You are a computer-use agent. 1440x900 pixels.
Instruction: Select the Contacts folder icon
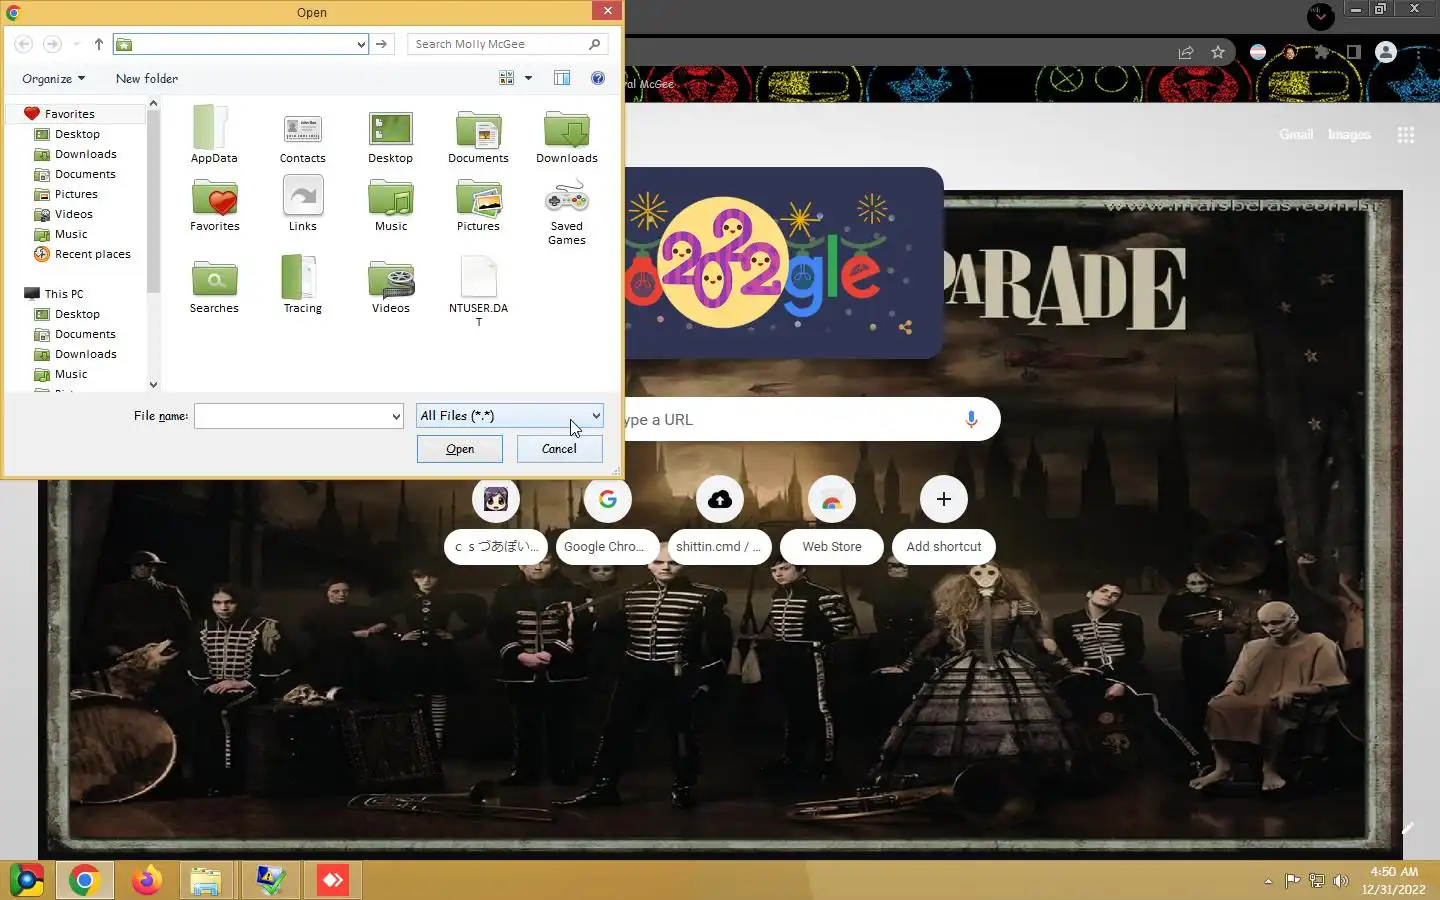[x=302, y=134]
